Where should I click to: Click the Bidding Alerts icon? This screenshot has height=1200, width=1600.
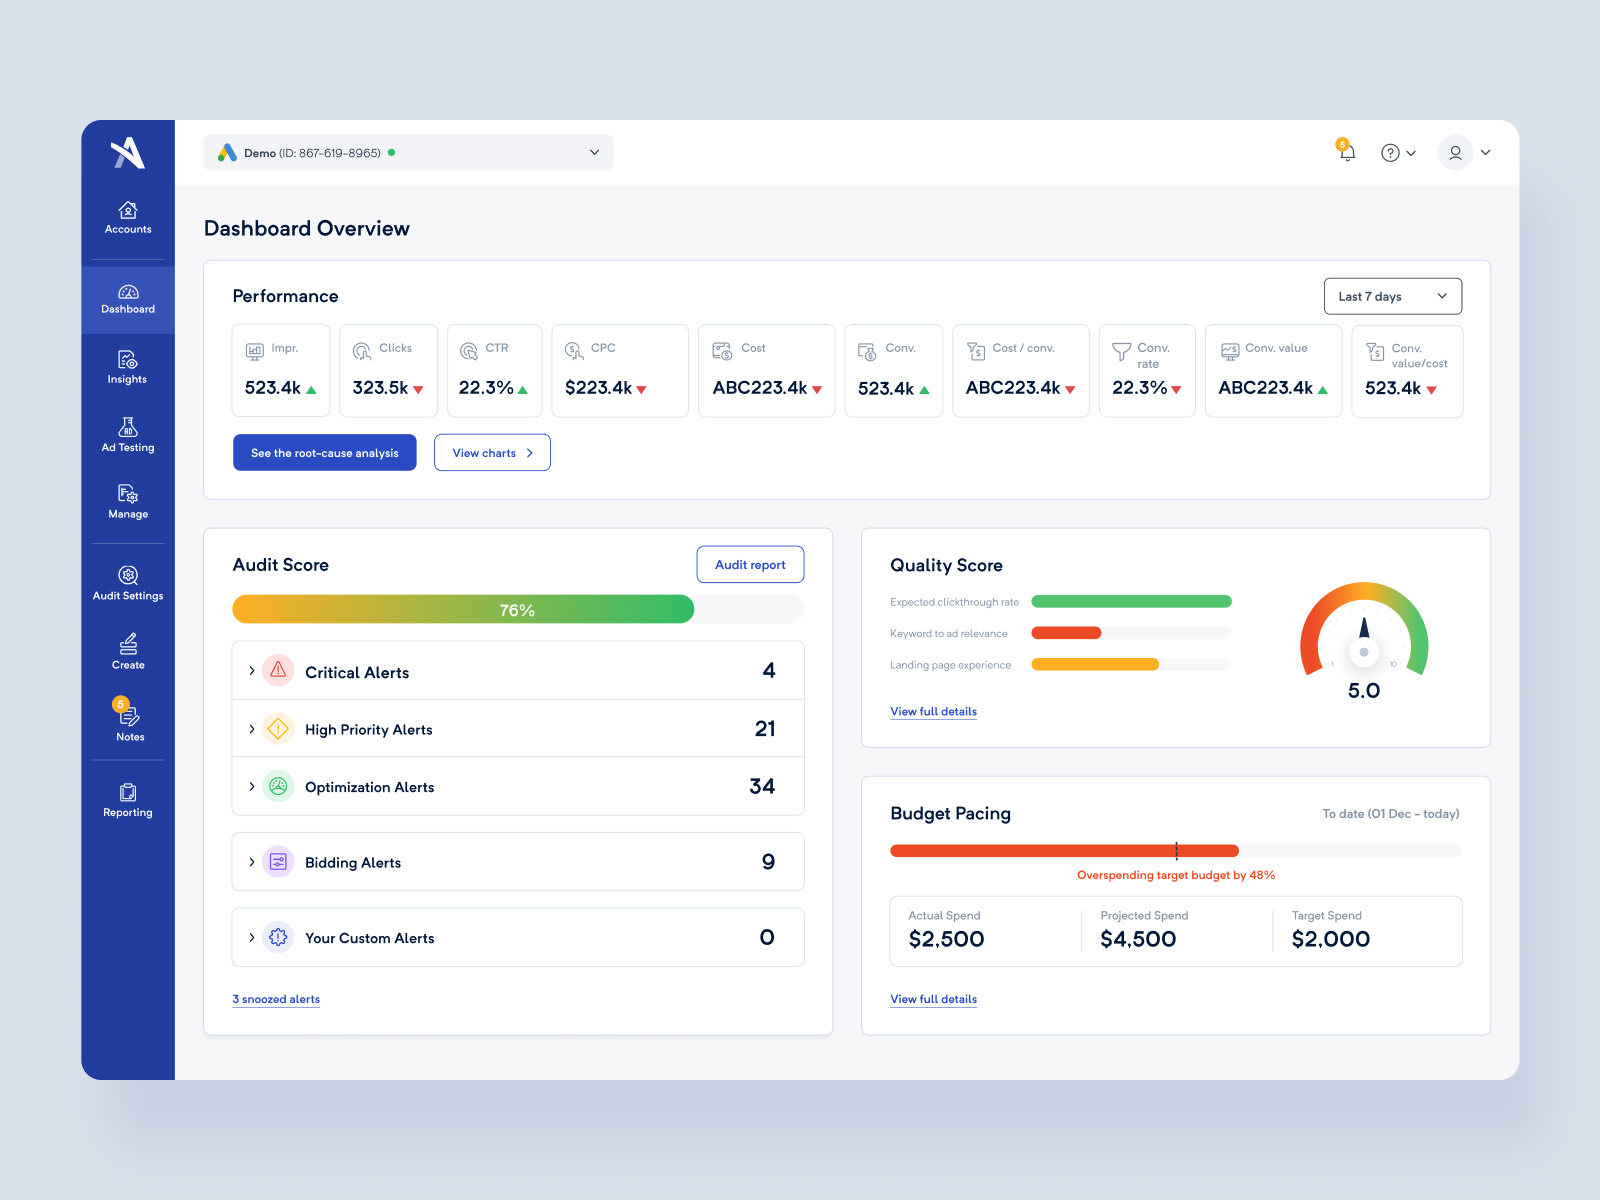click(278, 861)
